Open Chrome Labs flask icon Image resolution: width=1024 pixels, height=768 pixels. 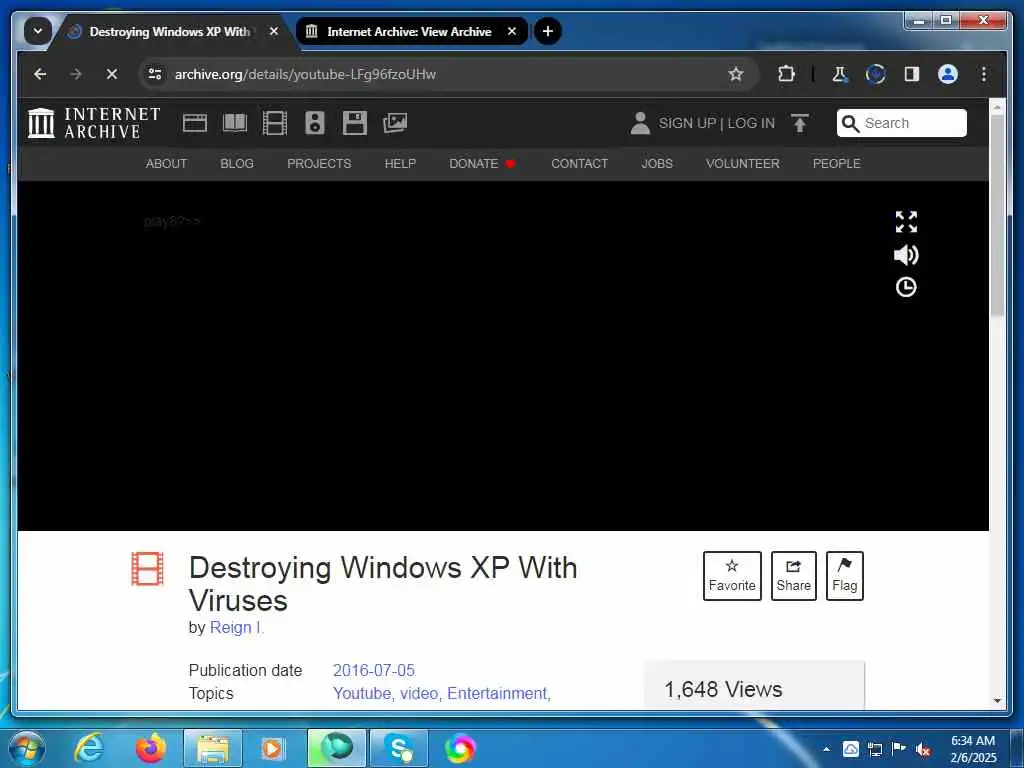(x=840, y=74)
